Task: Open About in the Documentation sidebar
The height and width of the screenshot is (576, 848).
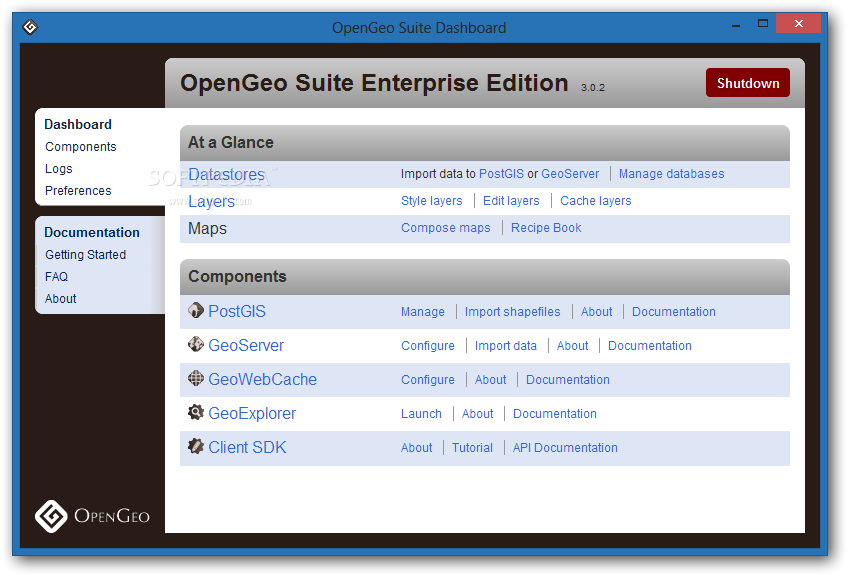Action: (61, 299)
